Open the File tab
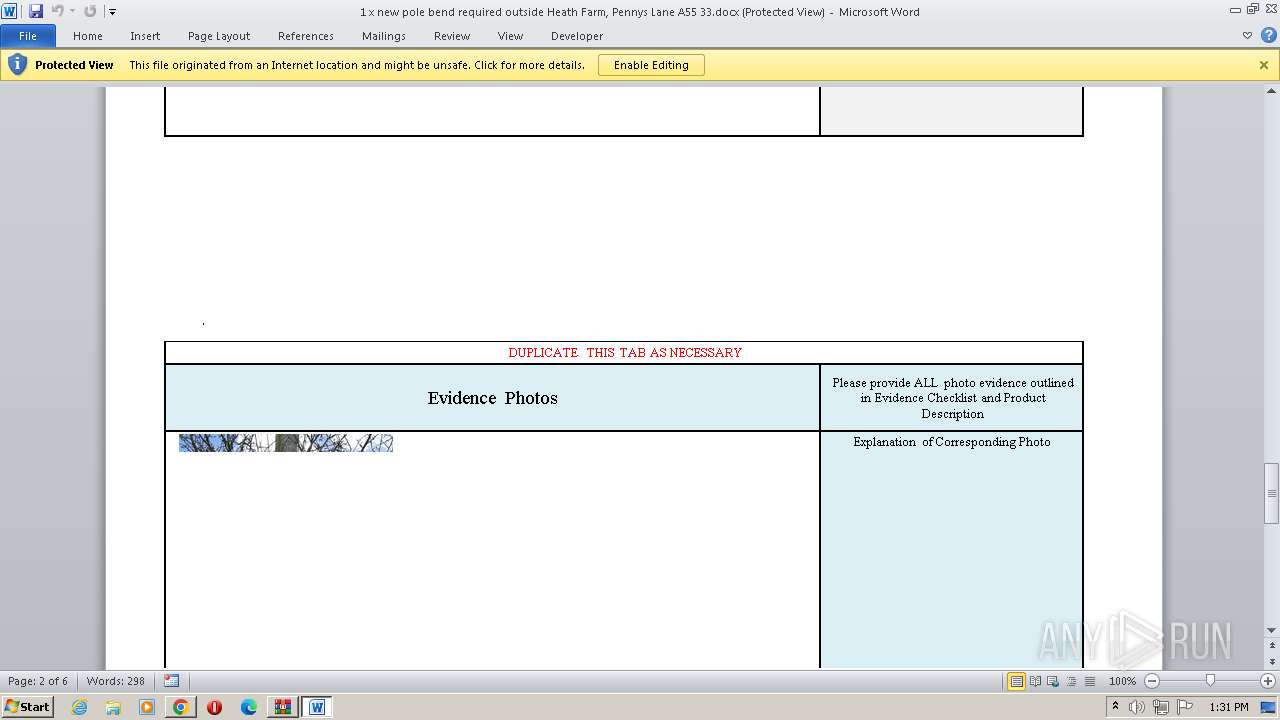This screenshot has width=1280, height=720. pos(28,36)
